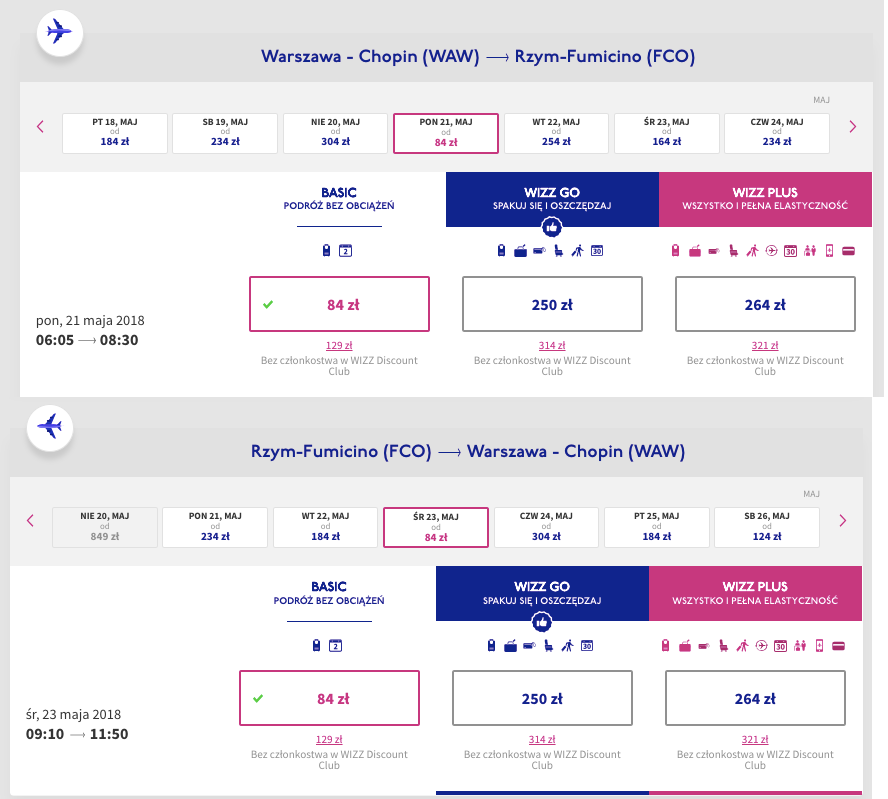Click the seat icon under return WIZZ GO

[x=548, y=646]
